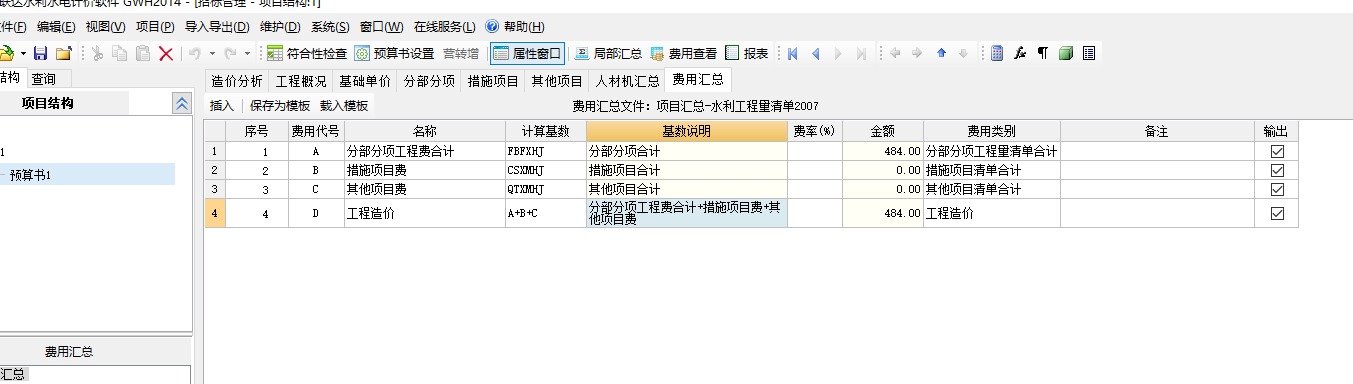The image size is (1353, 384).
Task: Switch to the 造价分析 tab
Action: pos(237,81)
